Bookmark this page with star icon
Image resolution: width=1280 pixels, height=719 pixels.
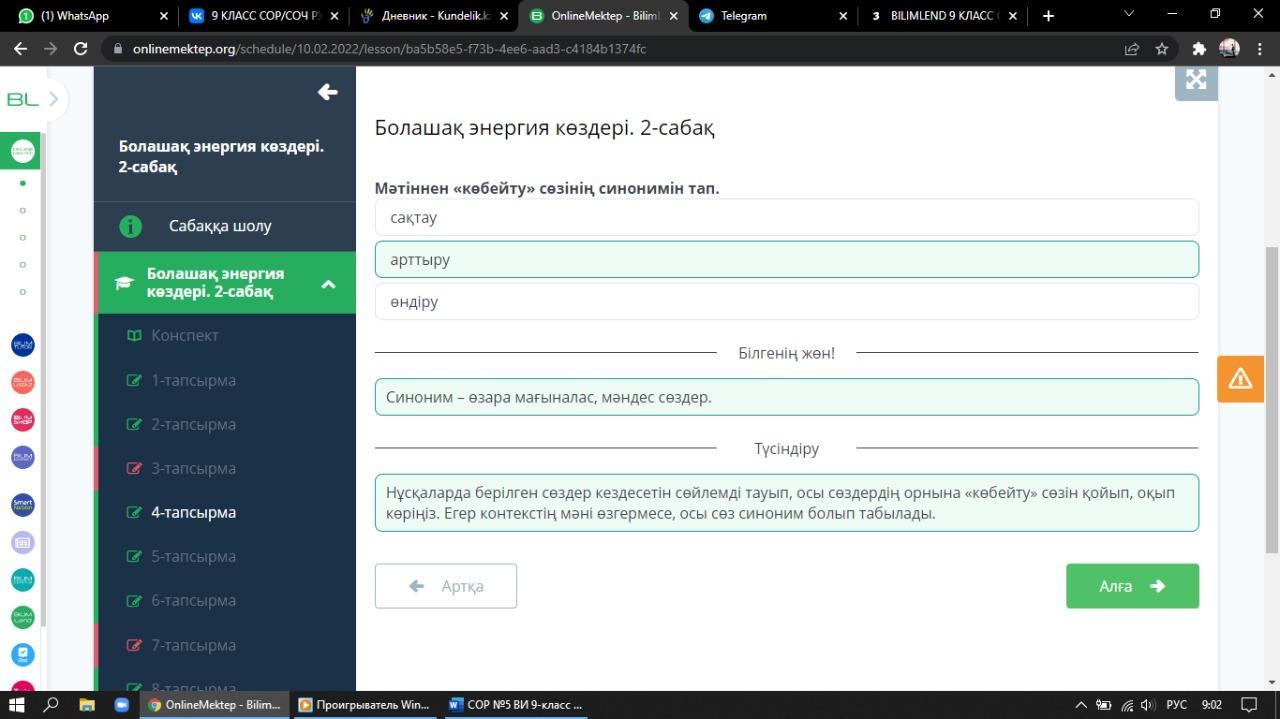[1162, 48]
